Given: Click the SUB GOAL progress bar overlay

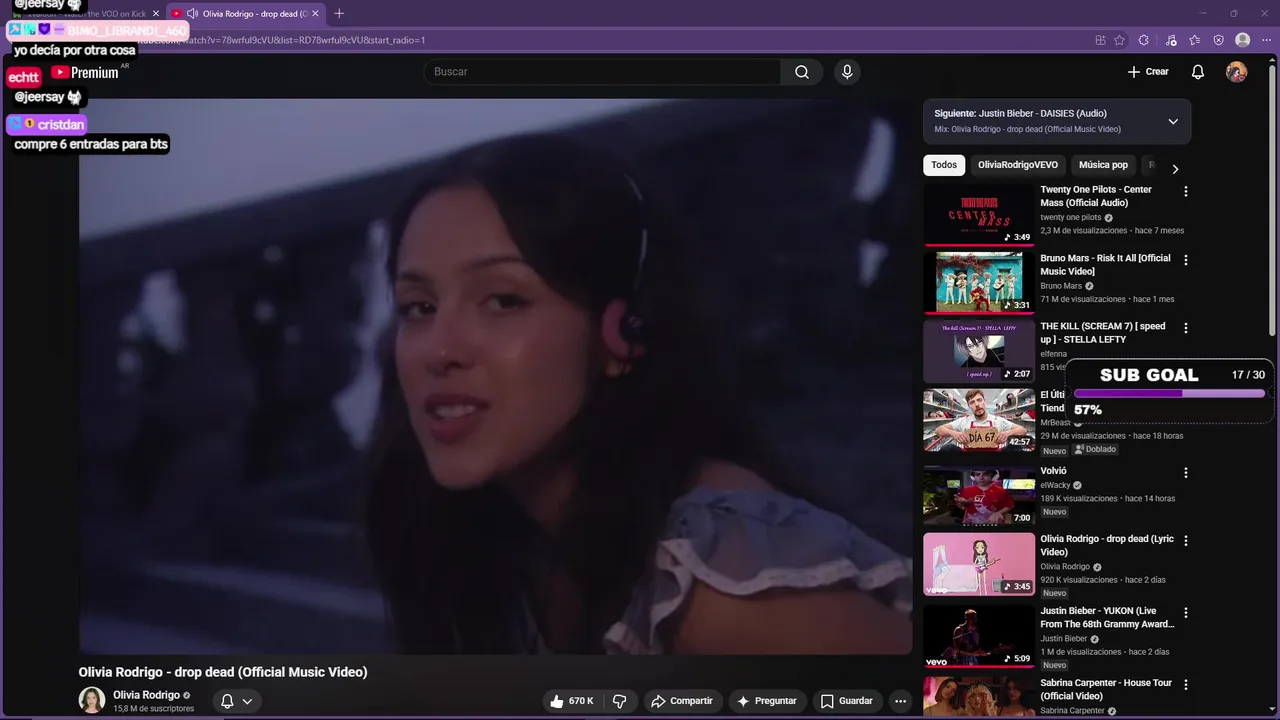Looking at the screenshot, I should point(1169,394).
